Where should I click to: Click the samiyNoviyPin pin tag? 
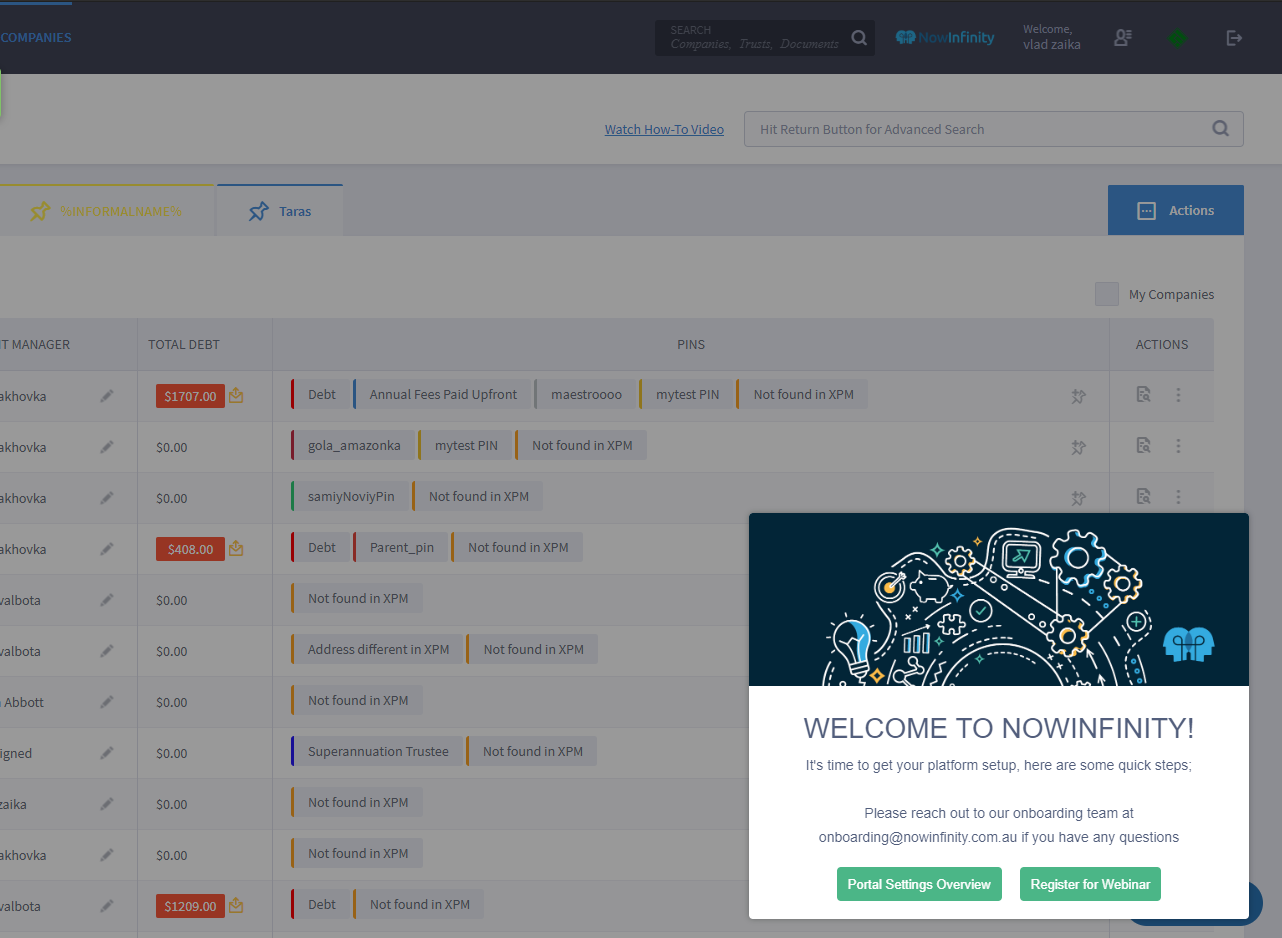coord(351,496)
